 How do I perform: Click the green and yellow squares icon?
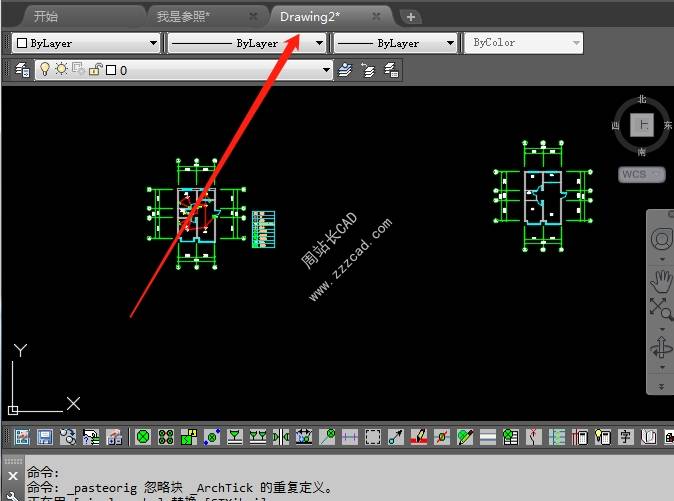pos(189,437)
